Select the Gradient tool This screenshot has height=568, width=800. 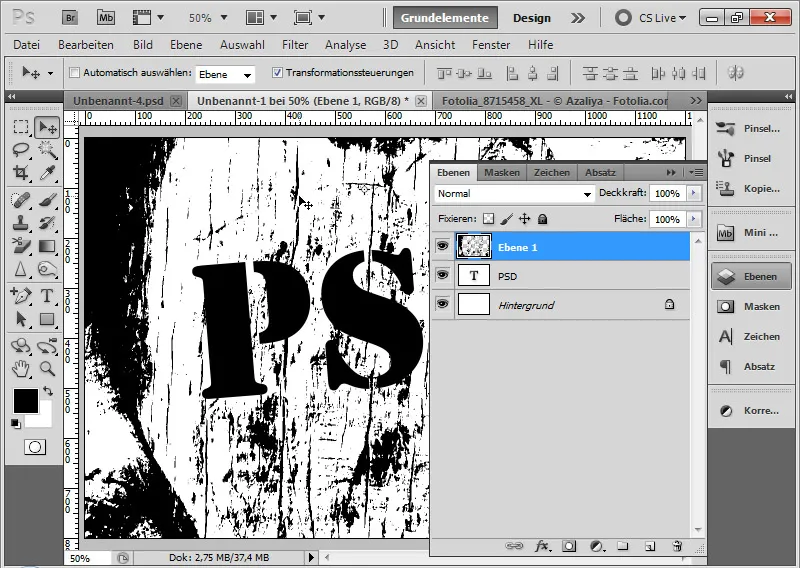(x=47, y=246)
